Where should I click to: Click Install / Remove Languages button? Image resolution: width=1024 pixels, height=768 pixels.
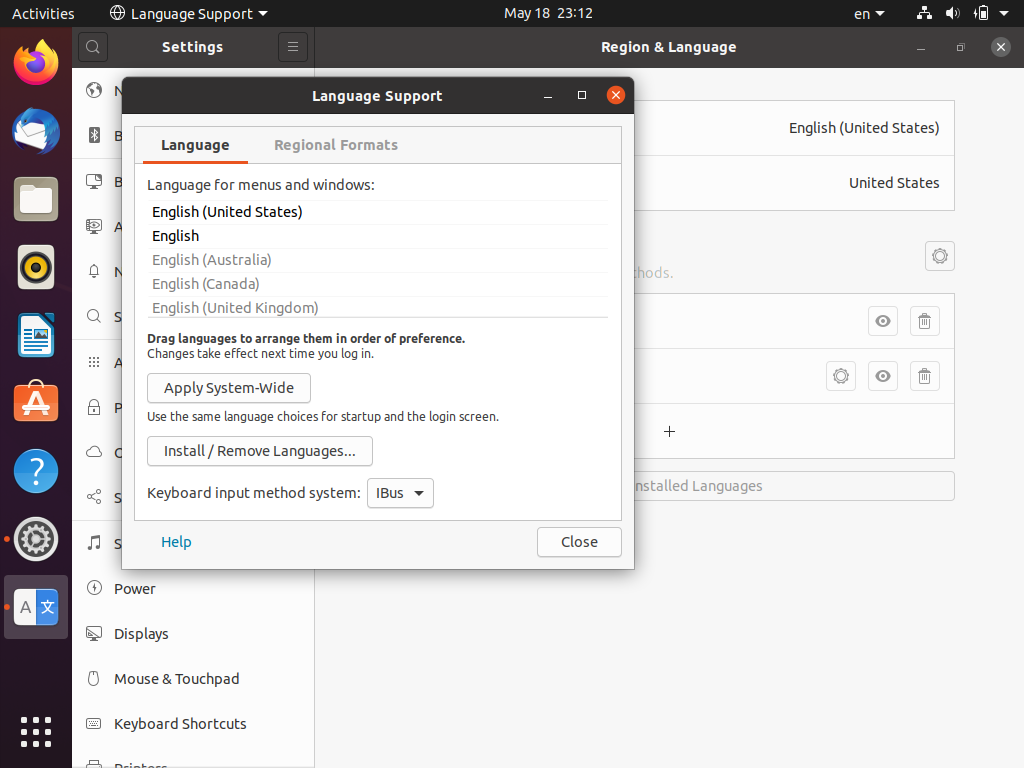pyautogui.click(x=260, y=451)
